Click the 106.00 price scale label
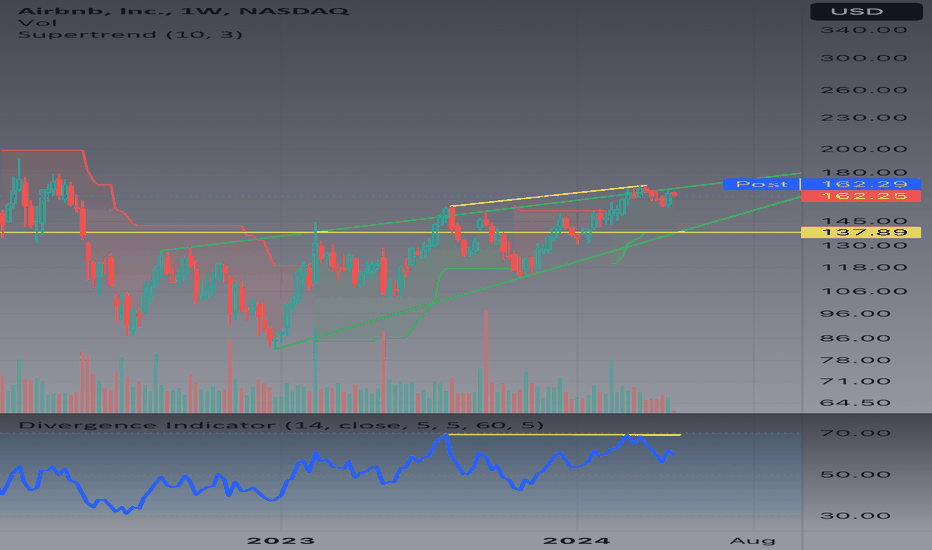The width and height of the screenshot is (932, 550). point(864,291)
